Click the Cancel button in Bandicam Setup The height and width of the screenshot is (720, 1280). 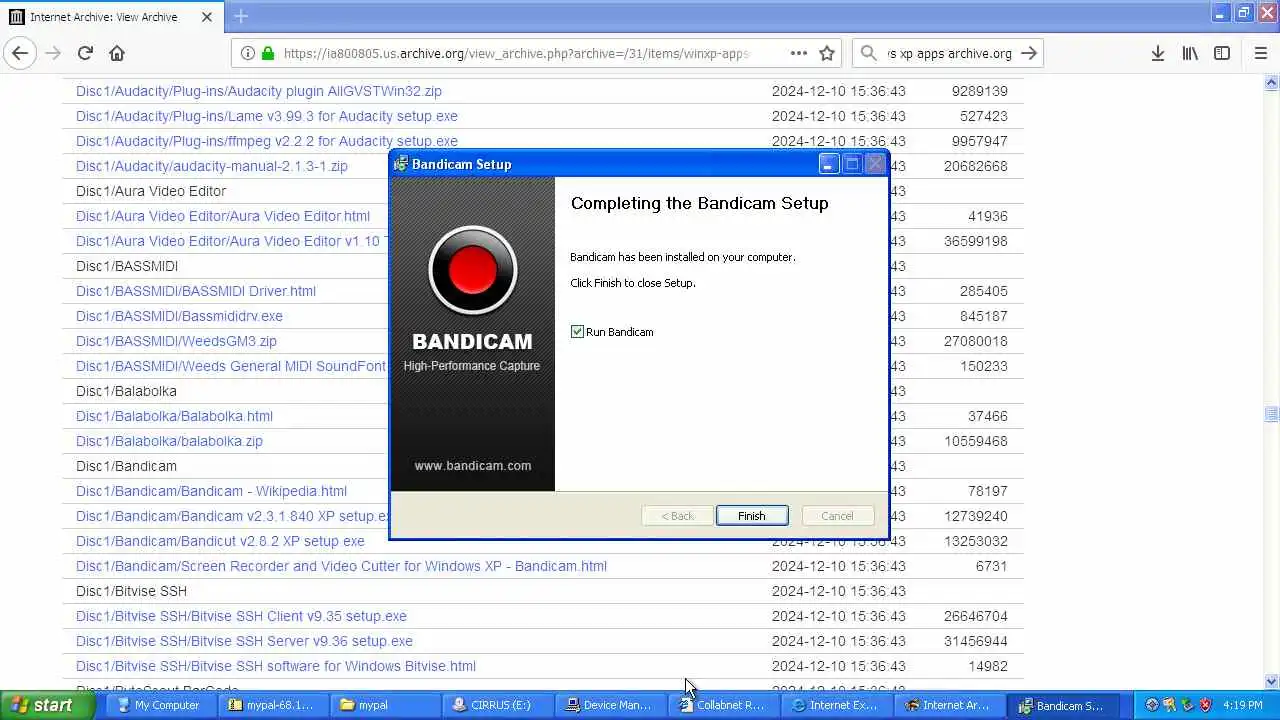[837, 516]
